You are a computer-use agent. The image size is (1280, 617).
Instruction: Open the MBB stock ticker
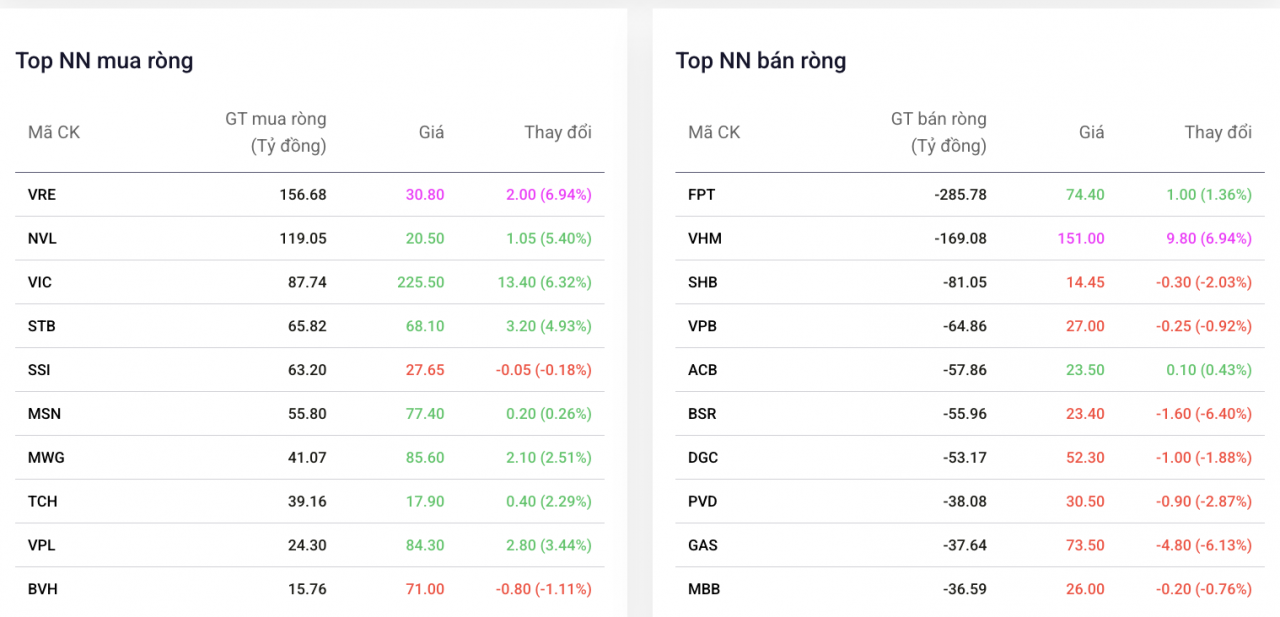[x=704, y=589]
